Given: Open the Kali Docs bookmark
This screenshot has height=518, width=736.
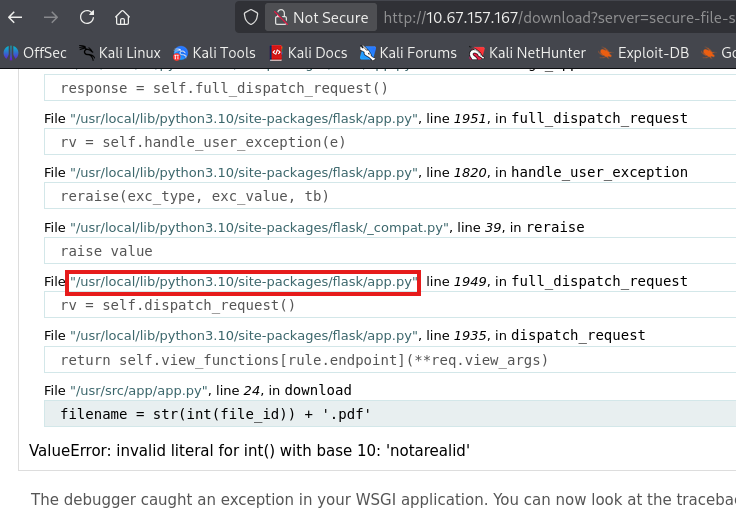Looking at the screenshot, I should (308, 52).
